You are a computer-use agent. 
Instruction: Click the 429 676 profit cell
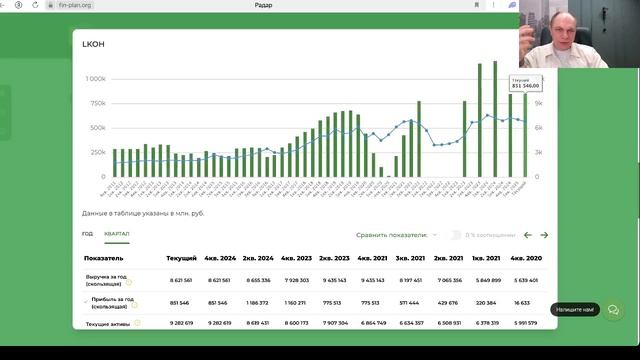[448, 303]
